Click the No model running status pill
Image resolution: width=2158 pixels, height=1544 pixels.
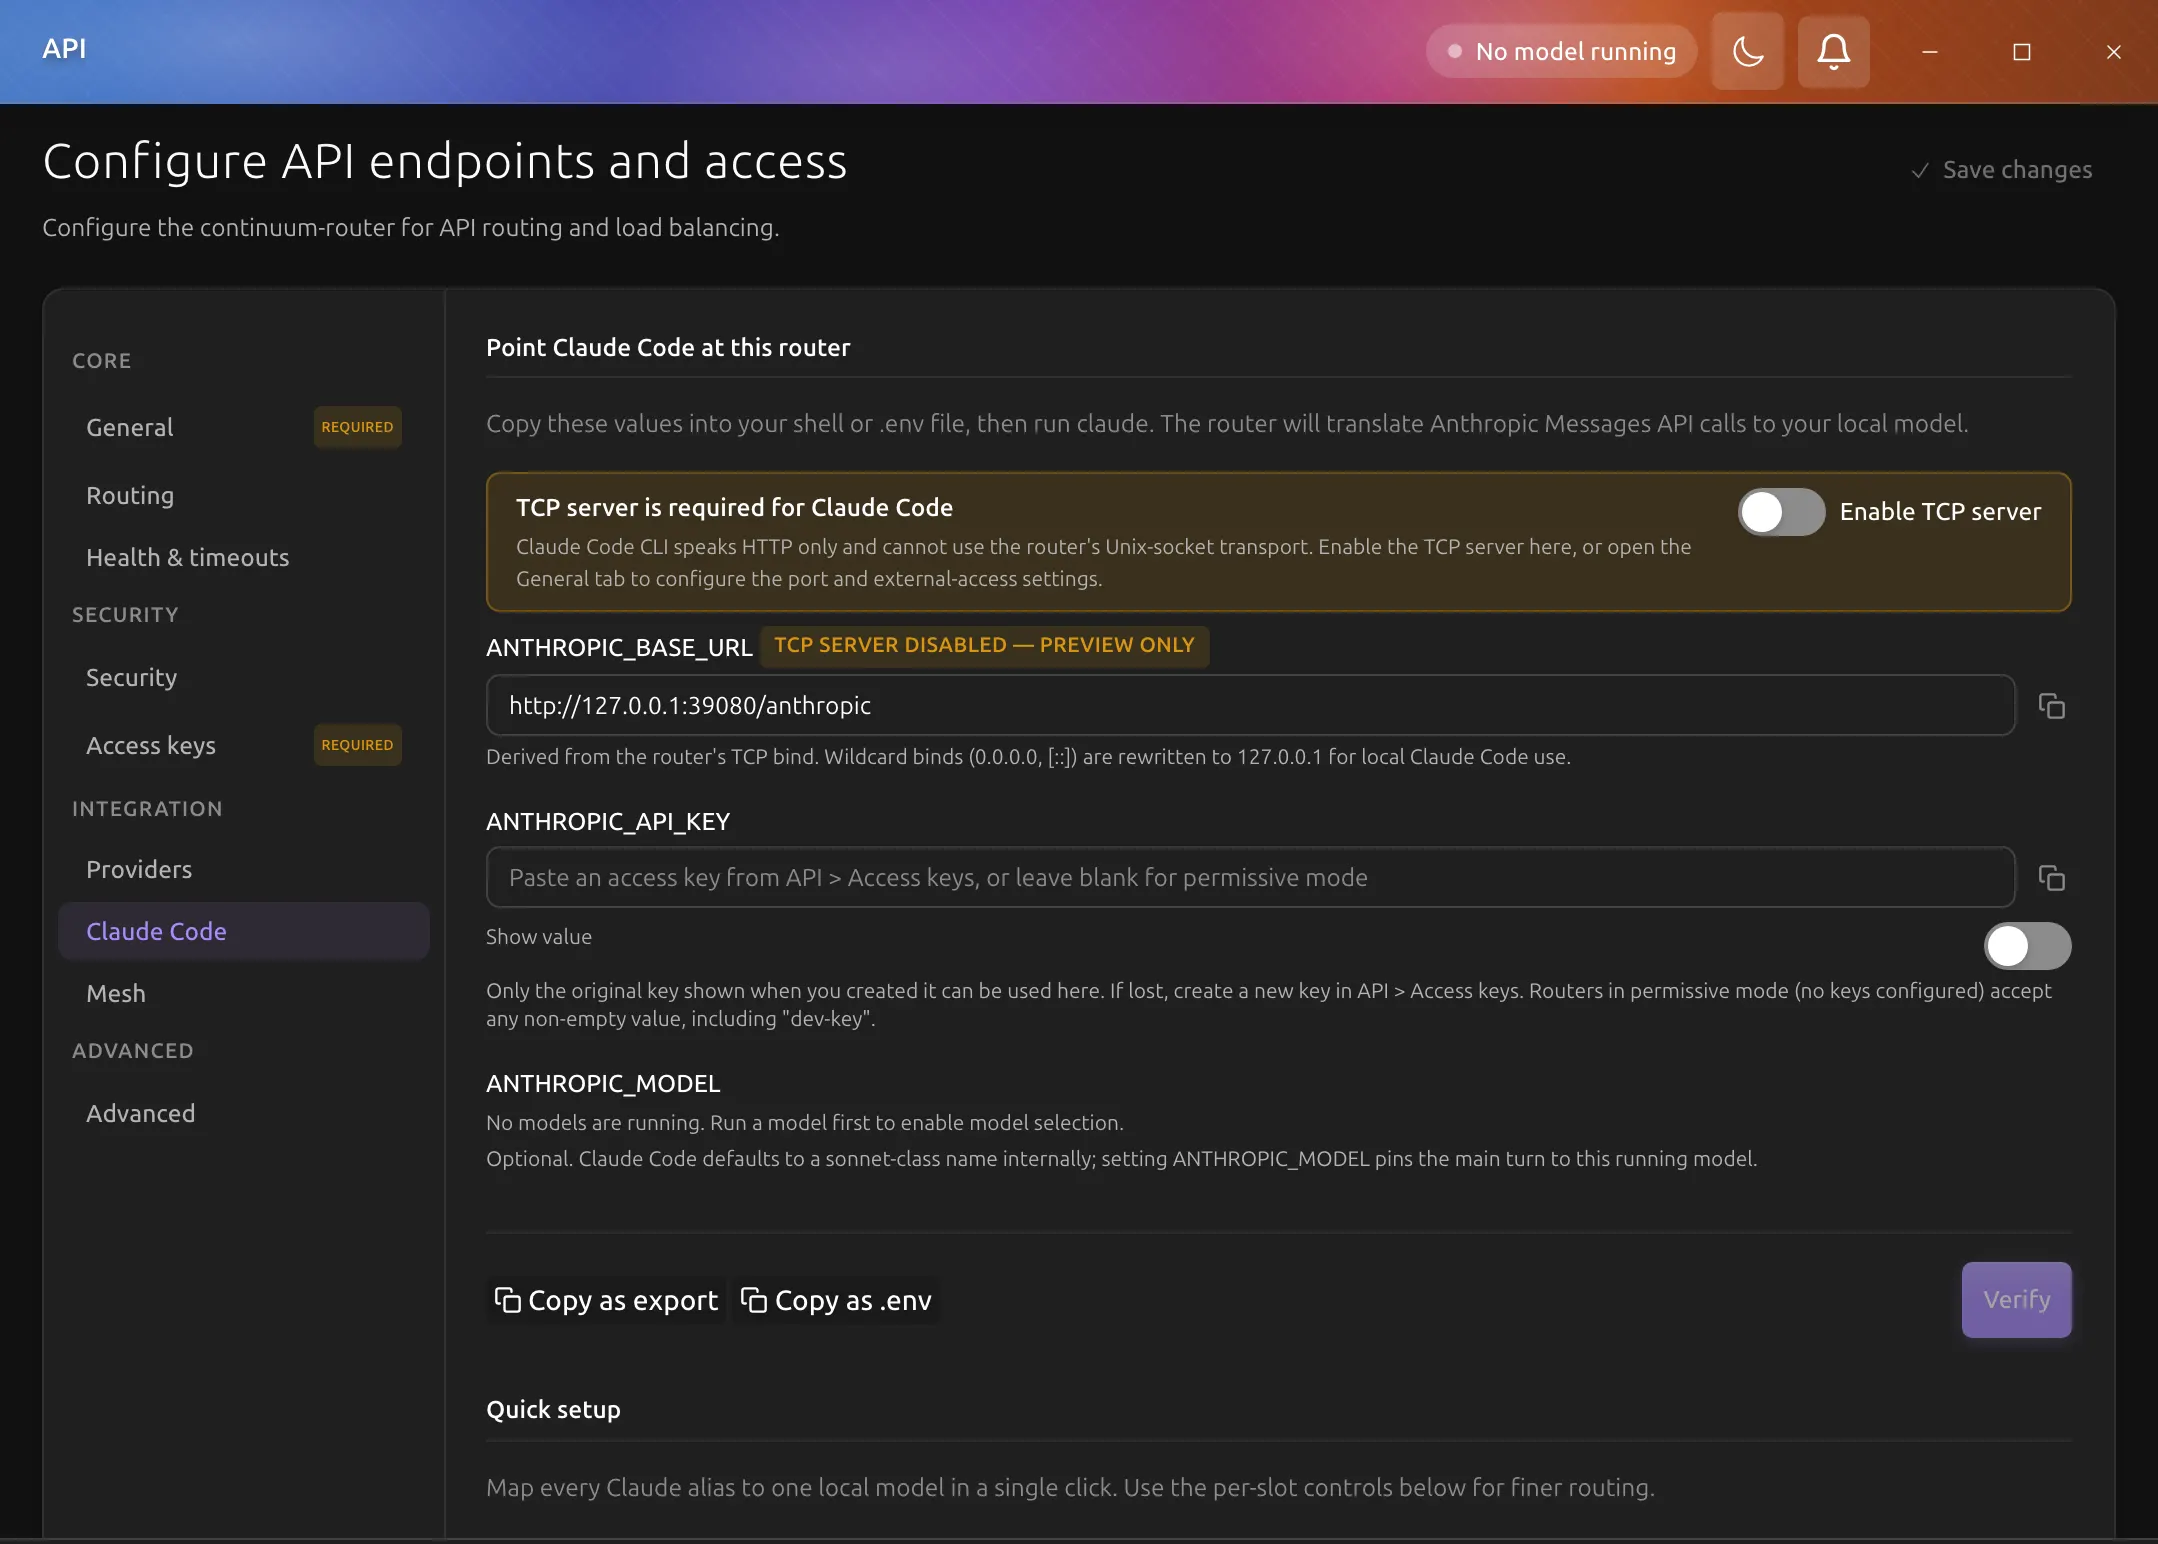tap(1562, 51)
